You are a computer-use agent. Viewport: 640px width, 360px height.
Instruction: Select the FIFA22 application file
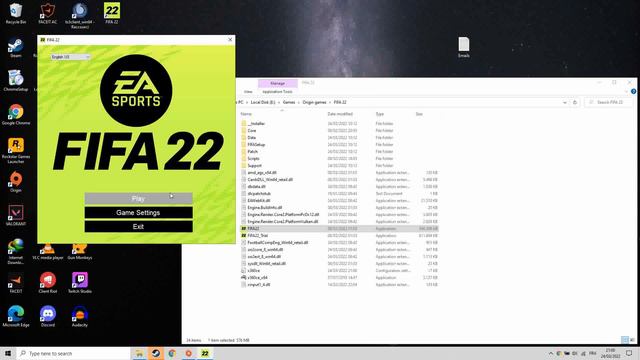[339, 229]
